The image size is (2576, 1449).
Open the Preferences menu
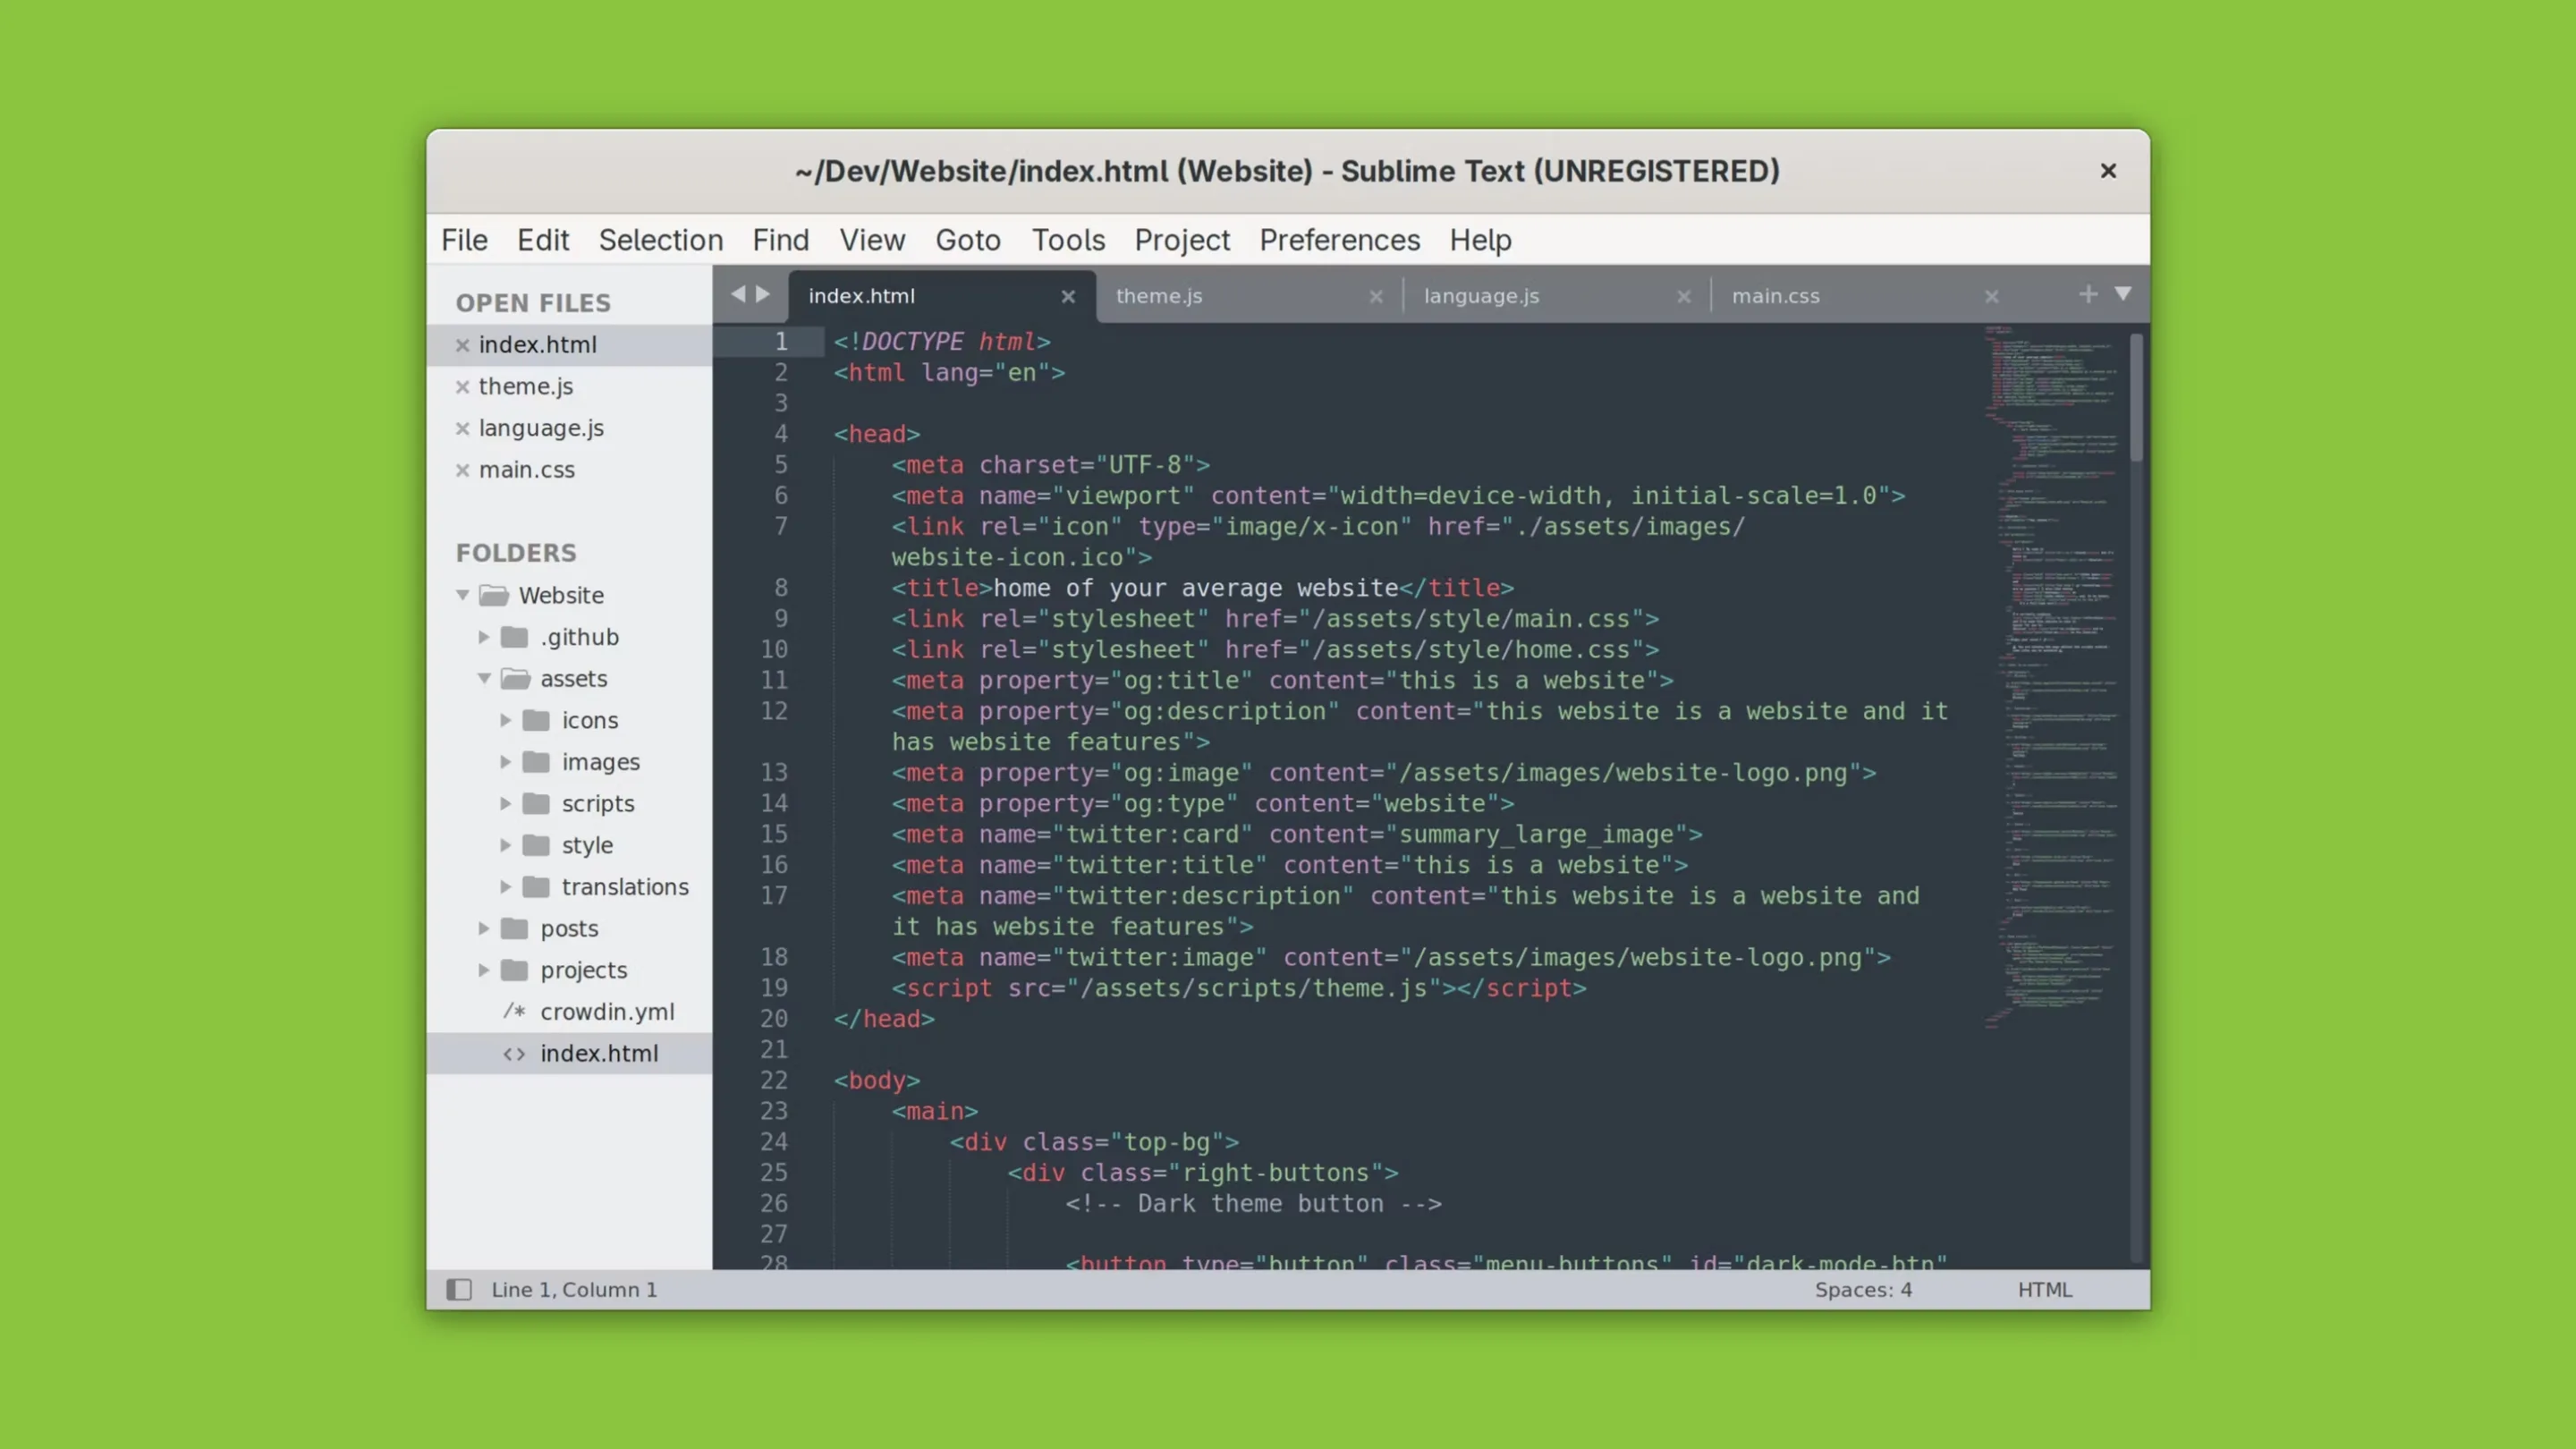1339,240
